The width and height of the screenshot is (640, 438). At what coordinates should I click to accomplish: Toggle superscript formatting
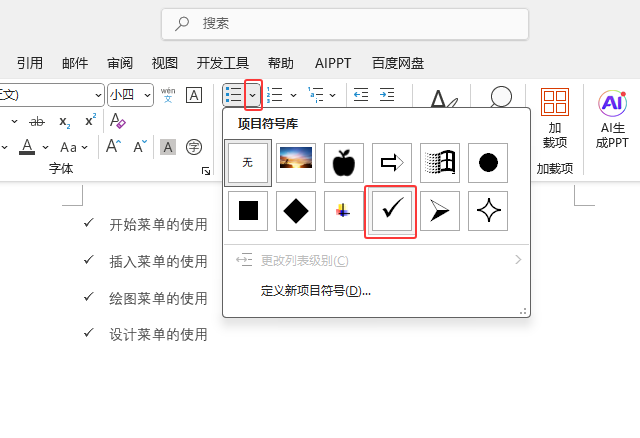coord(91,120)
